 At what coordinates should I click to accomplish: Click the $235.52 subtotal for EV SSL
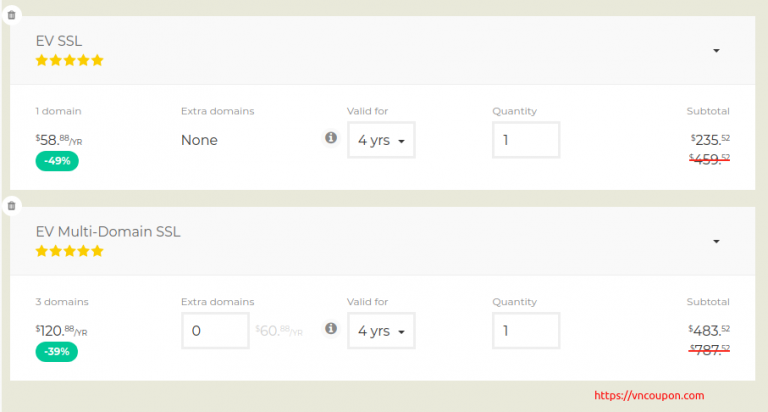(x=710, y=140)
